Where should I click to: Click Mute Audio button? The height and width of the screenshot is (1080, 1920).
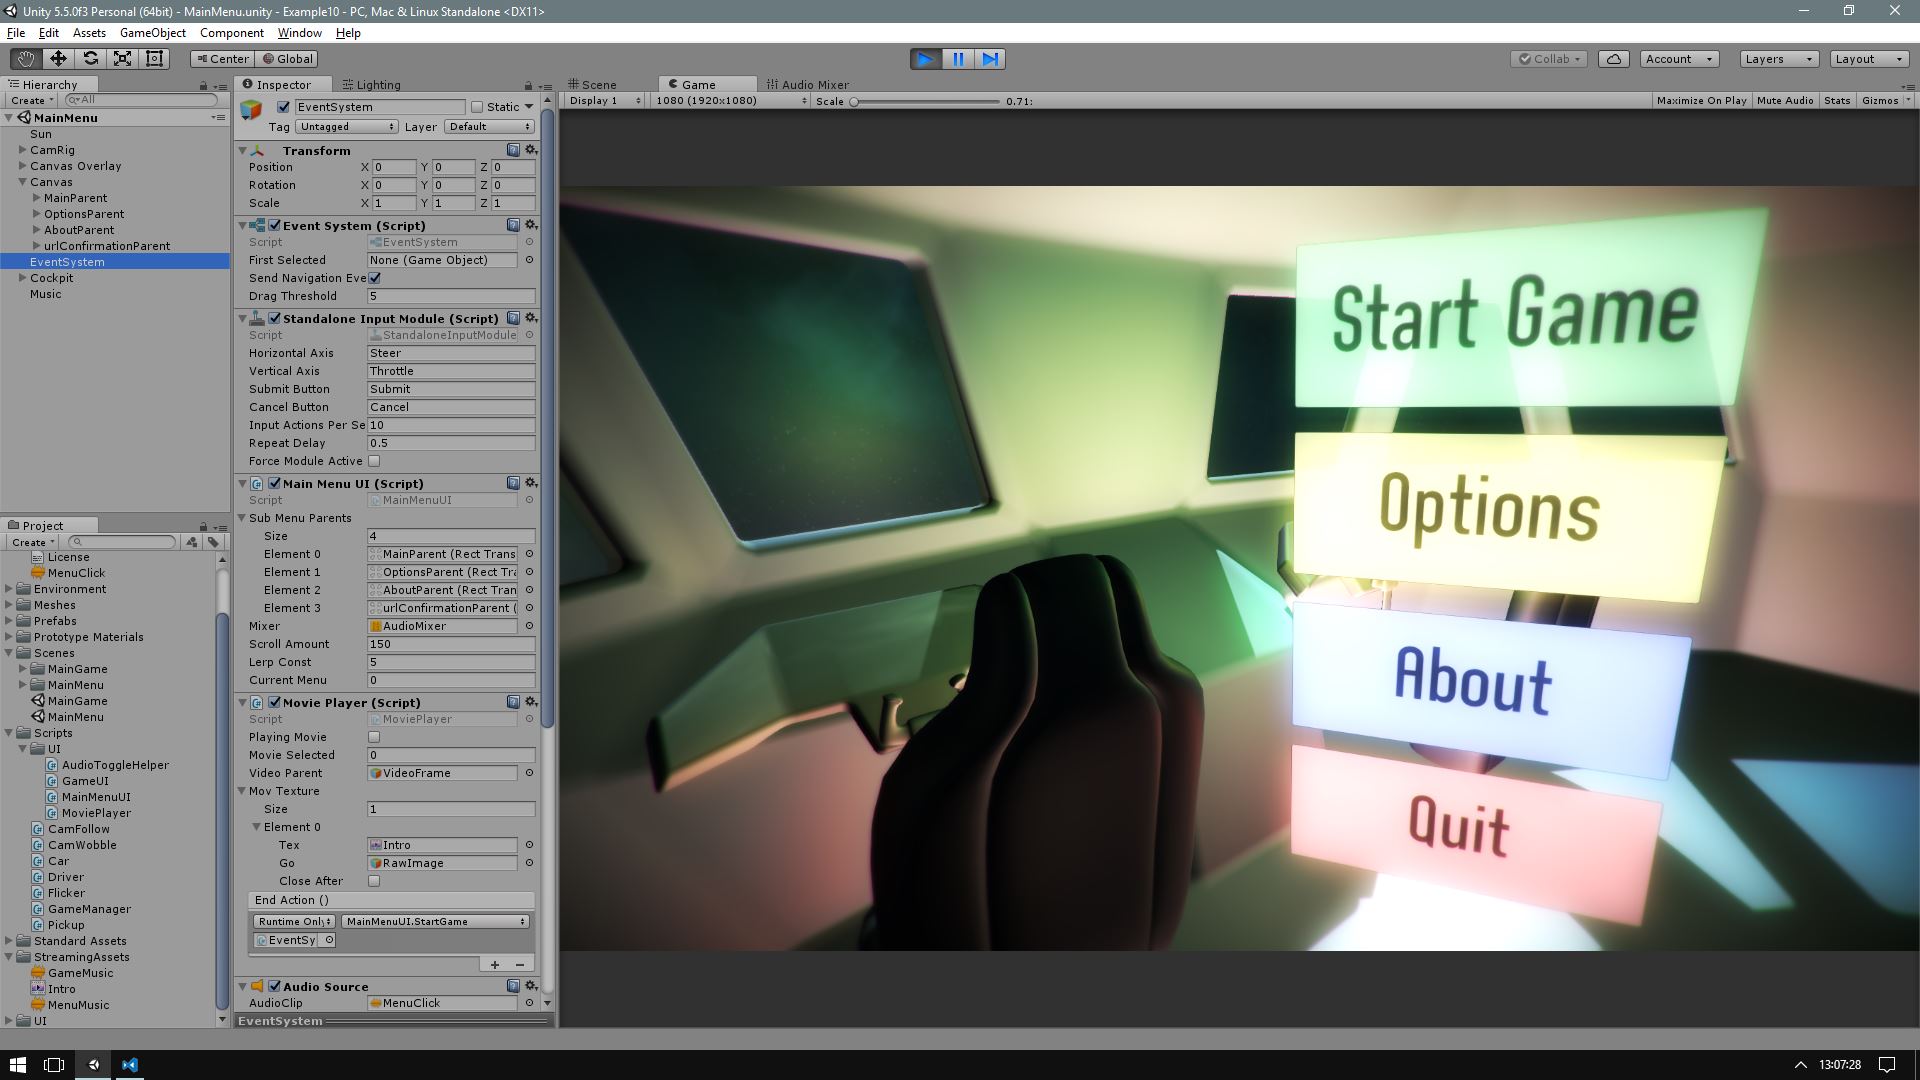pos(1784,100)
